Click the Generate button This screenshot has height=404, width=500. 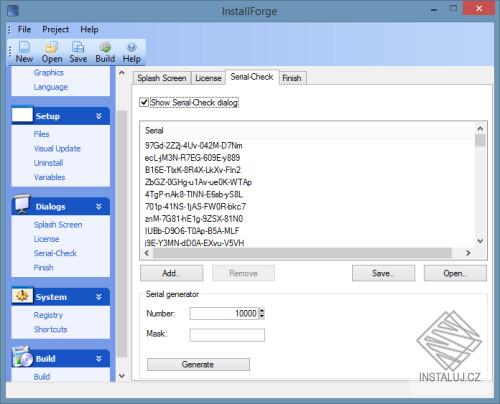tap(198, 364)
